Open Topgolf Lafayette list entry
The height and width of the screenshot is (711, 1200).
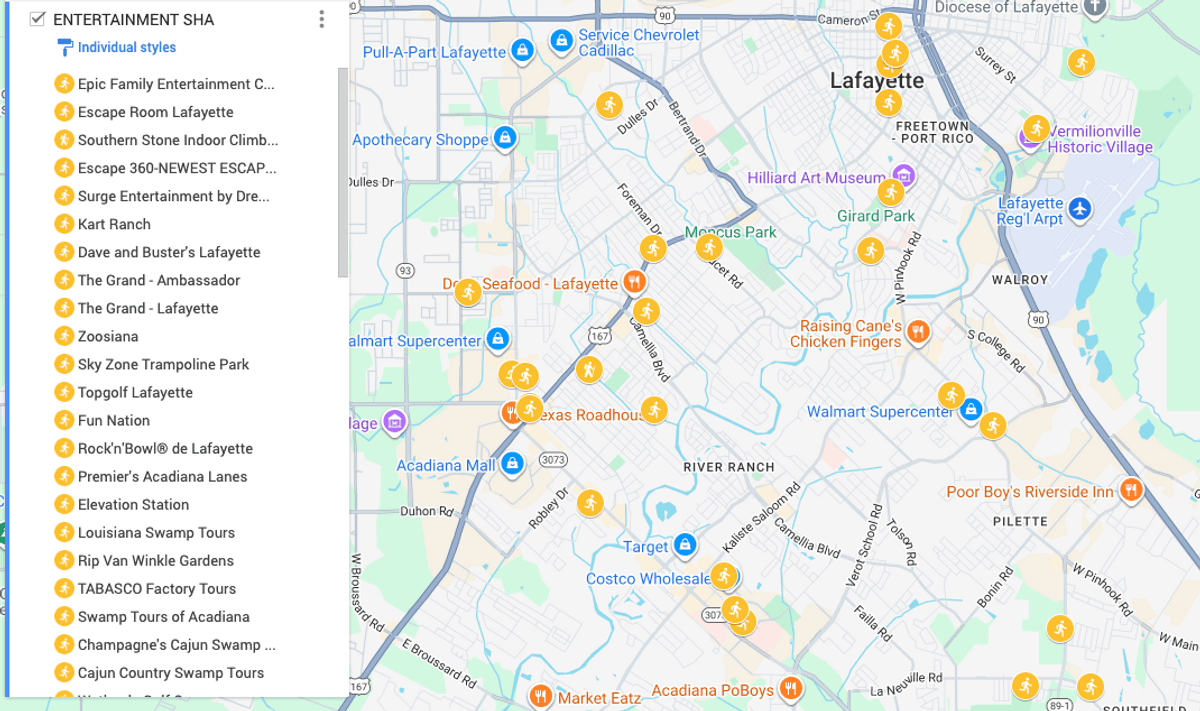[135, 392]
